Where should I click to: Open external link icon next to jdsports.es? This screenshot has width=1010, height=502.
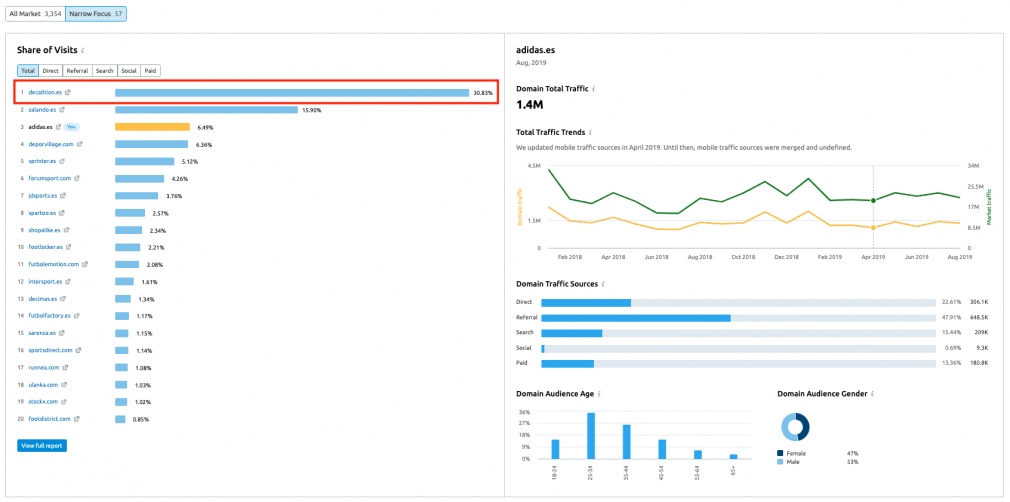point(63,196)
